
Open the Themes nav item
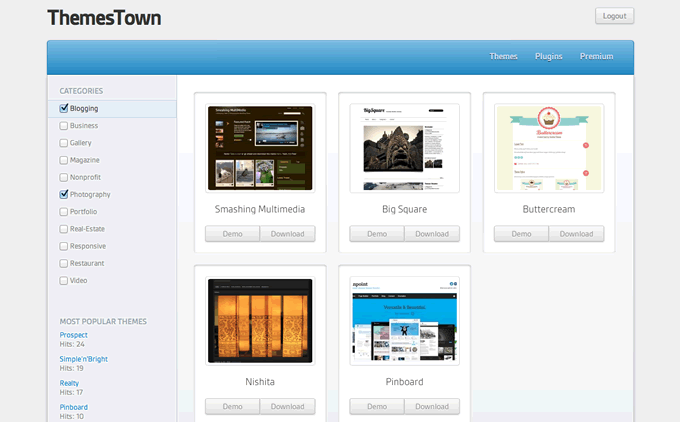[x=503, y=56]
